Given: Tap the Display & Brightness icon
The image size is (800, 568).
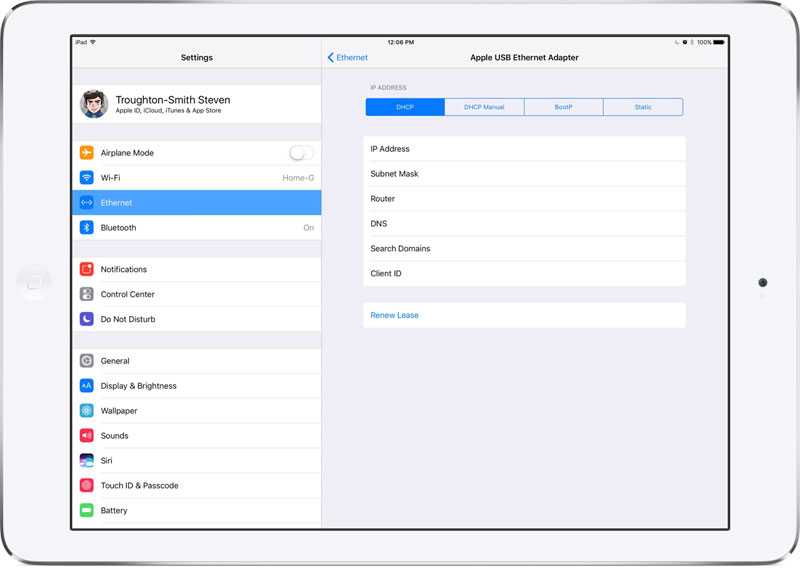Looking at the screenshot, I should [x=87, y=386].
